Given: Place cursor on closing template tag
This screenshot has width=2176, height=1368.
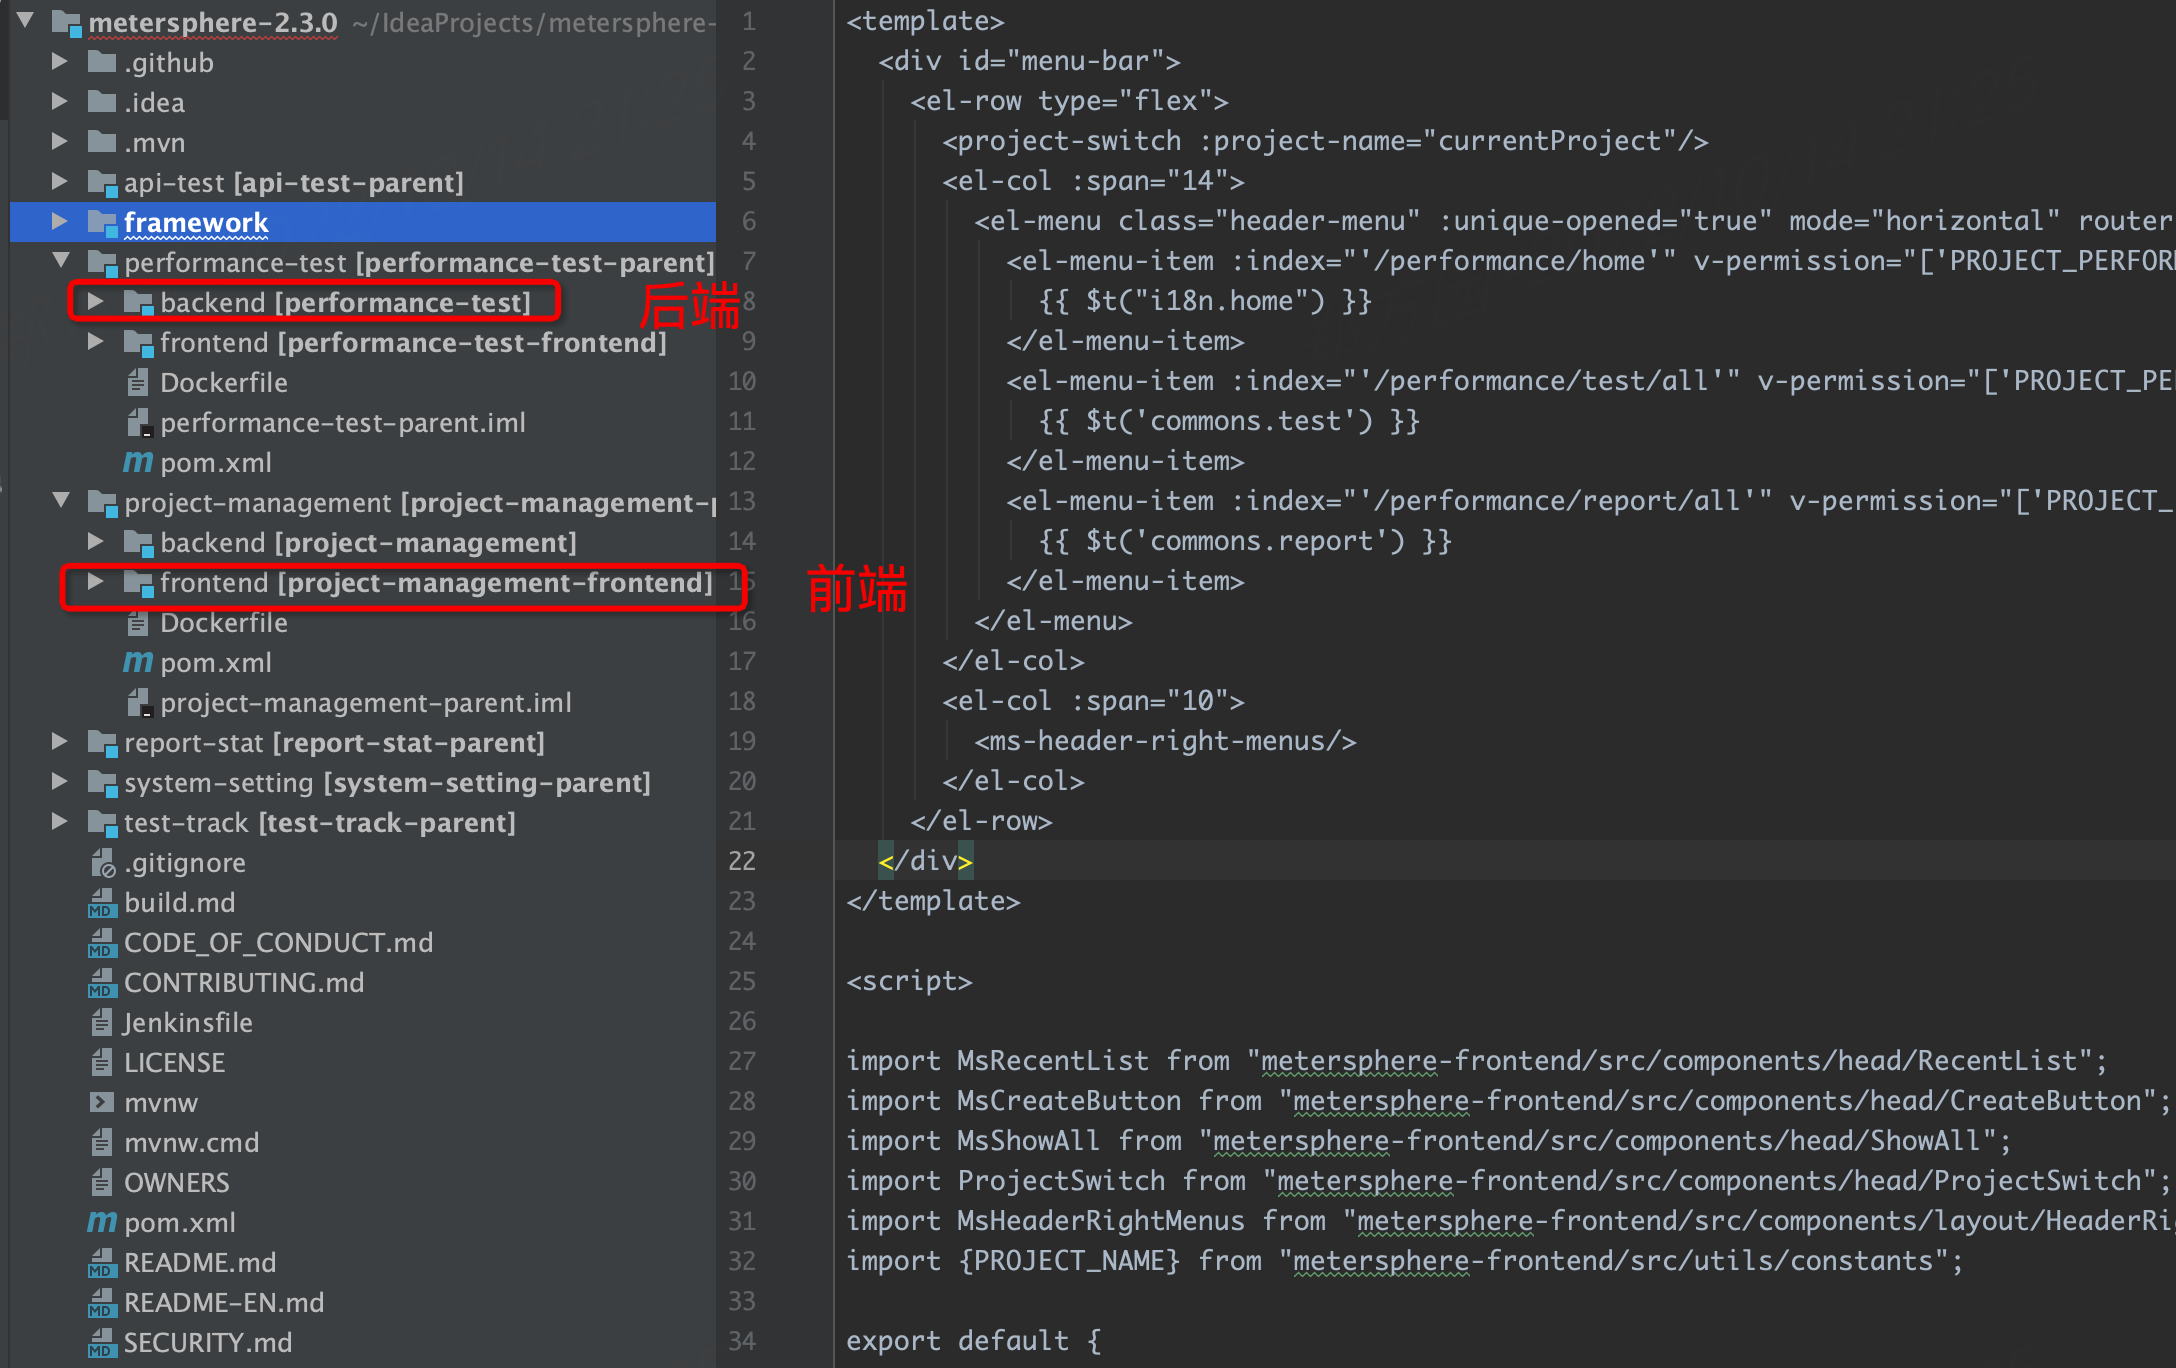Looking at the screenshot, I should point(932,901).
